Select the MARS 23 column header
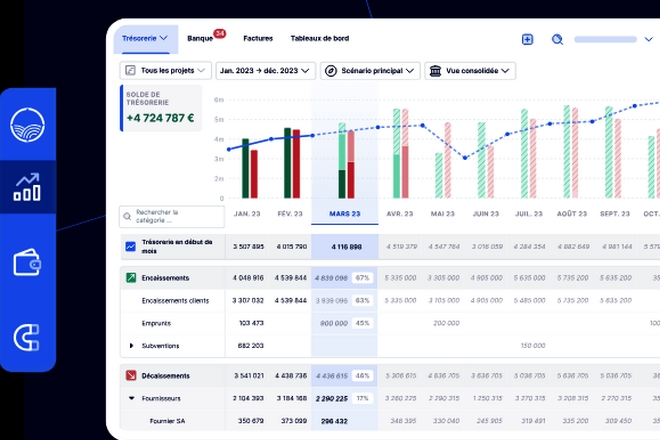The width and height of the screenshot is (660, 440). pos(344,214)
